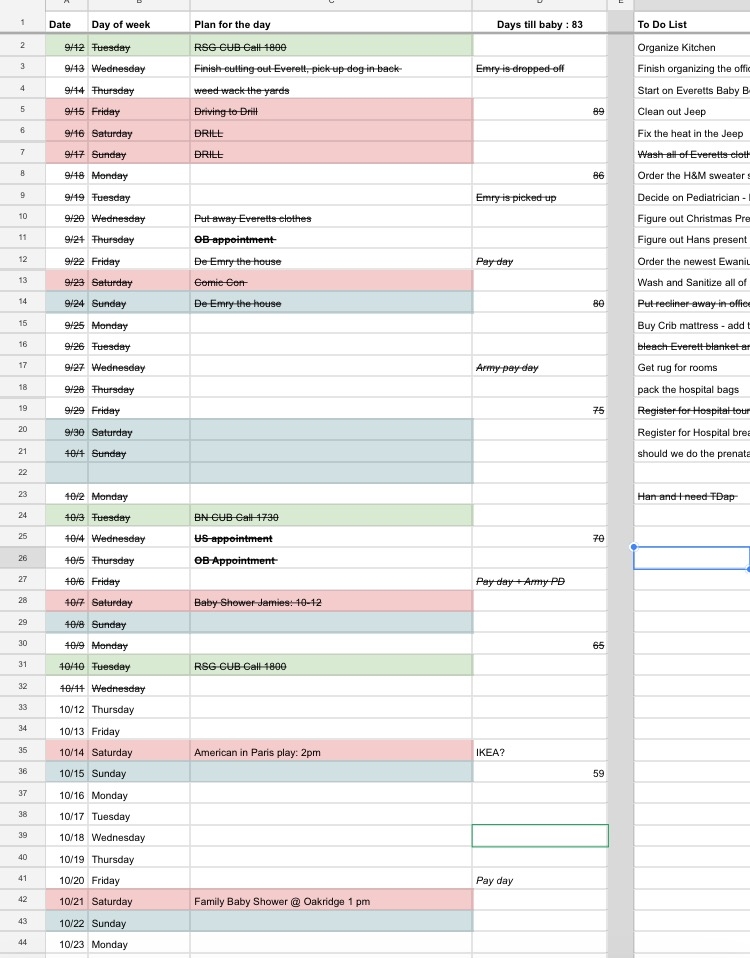
Task: Select the 'Thursday' cell on 10/19
Action: [x=139, y=859]
